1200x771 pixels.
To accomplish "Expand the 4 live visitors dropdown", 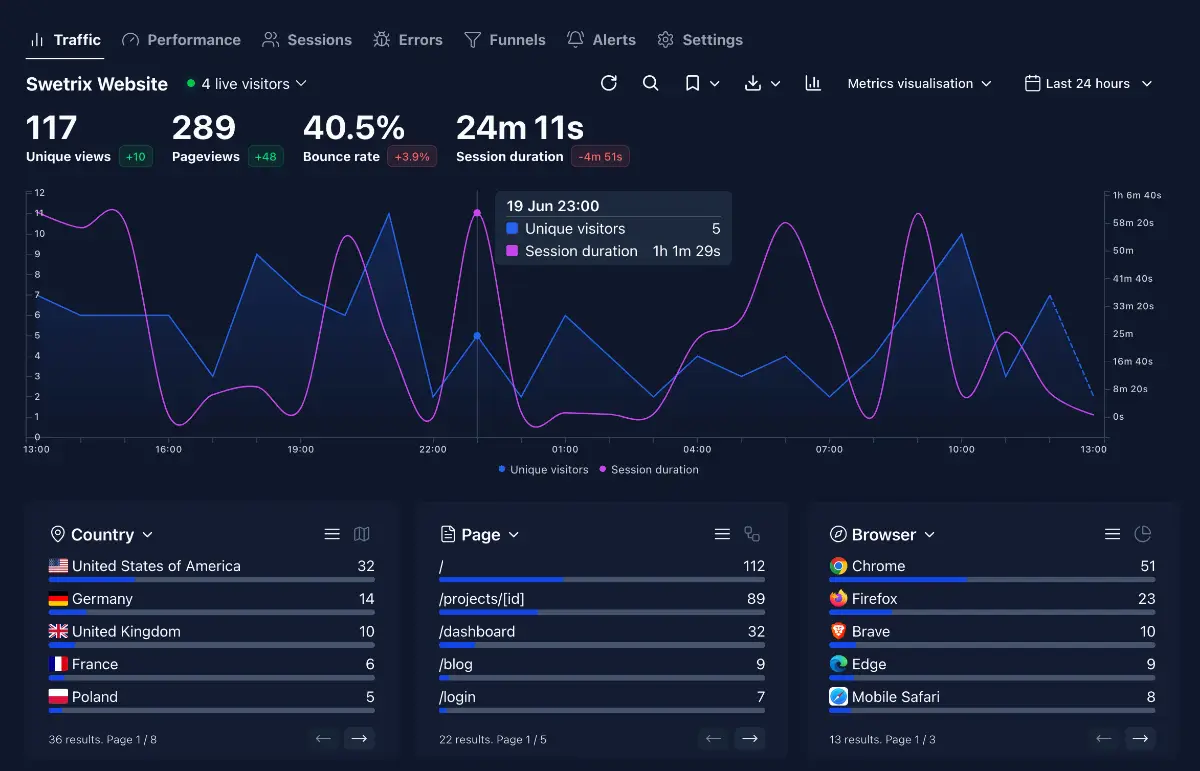I will pos(247,84).
